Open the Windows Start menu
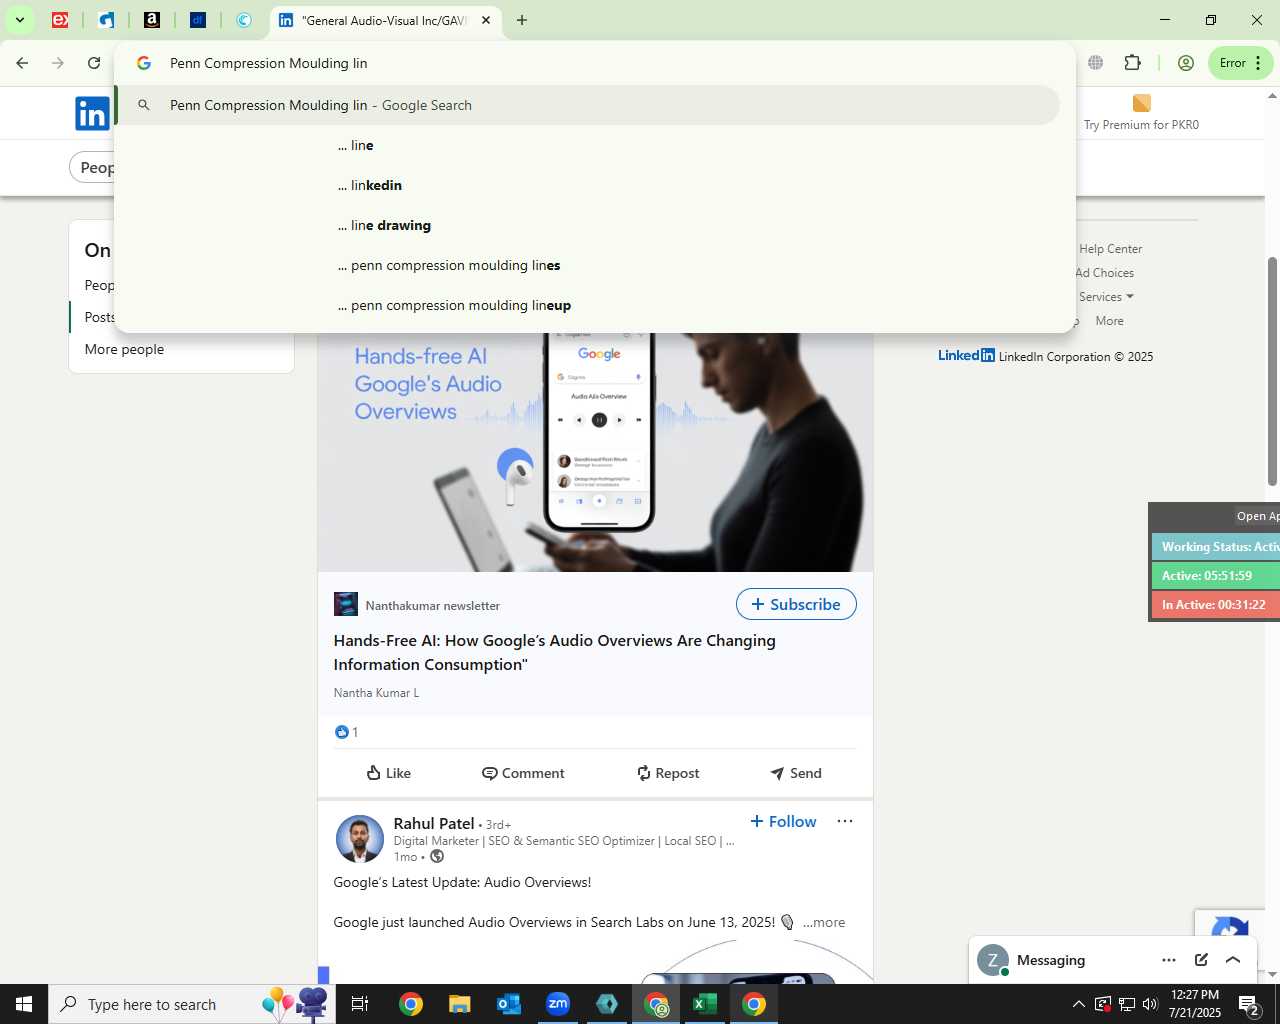Image resolution: width=1280 pixels, height=1024 pixels. tap(24, 1004)
